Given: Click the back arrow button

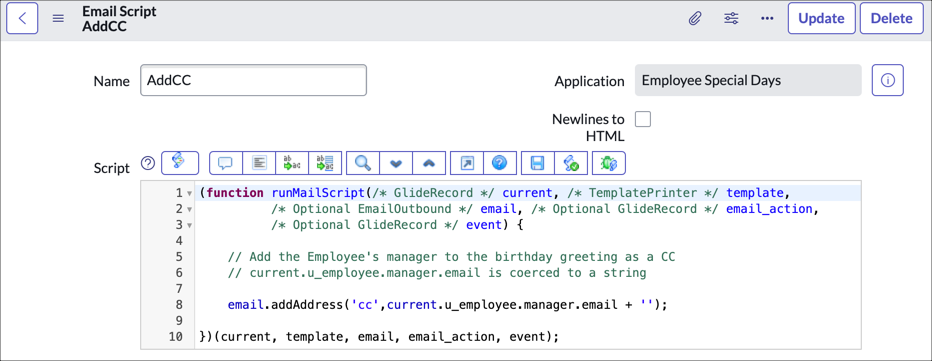Looking at the screenshot, I should click(22, 18).
